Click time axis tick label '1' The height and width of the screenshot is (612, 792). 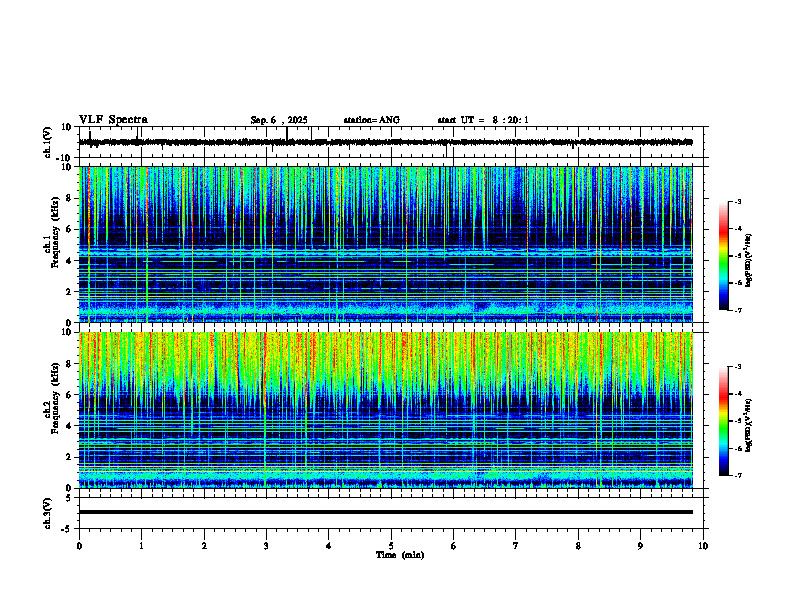[x=141, y=546]
